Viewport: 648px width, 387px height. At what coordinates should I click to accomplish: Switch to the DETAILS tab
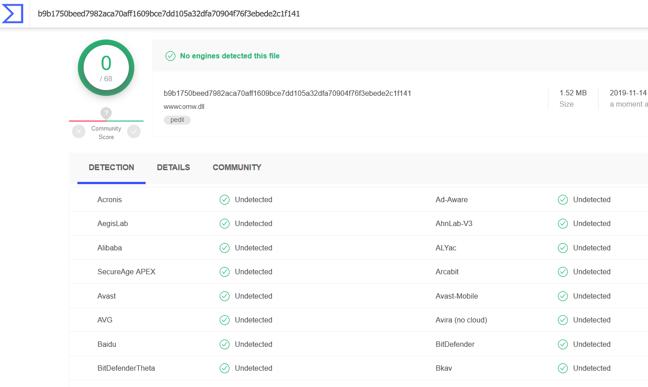(x=173, y=167)
